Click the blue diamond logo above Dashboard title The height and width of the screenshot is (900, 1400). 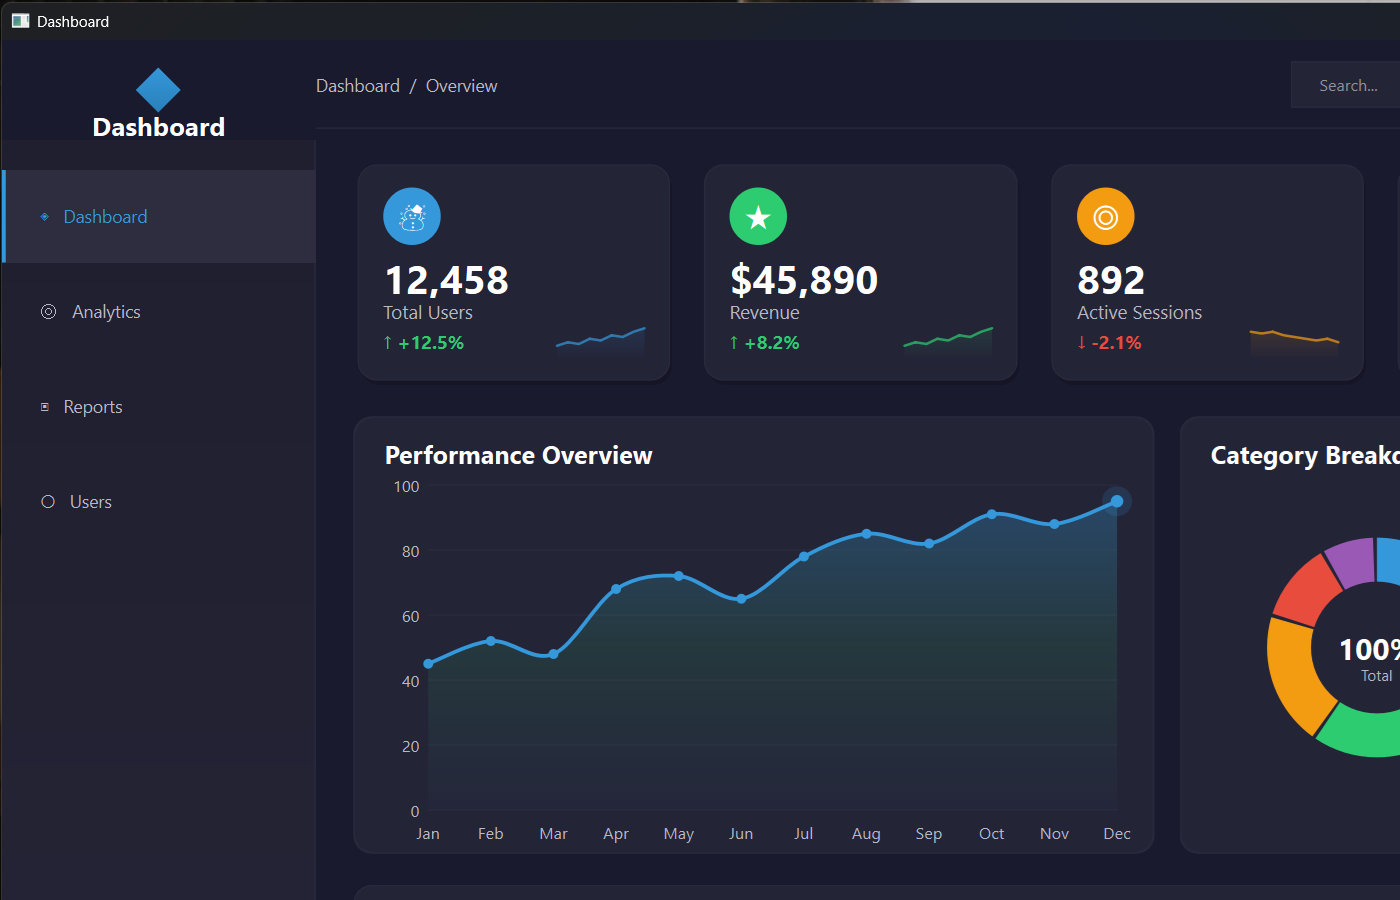click(x=158, y=88)
